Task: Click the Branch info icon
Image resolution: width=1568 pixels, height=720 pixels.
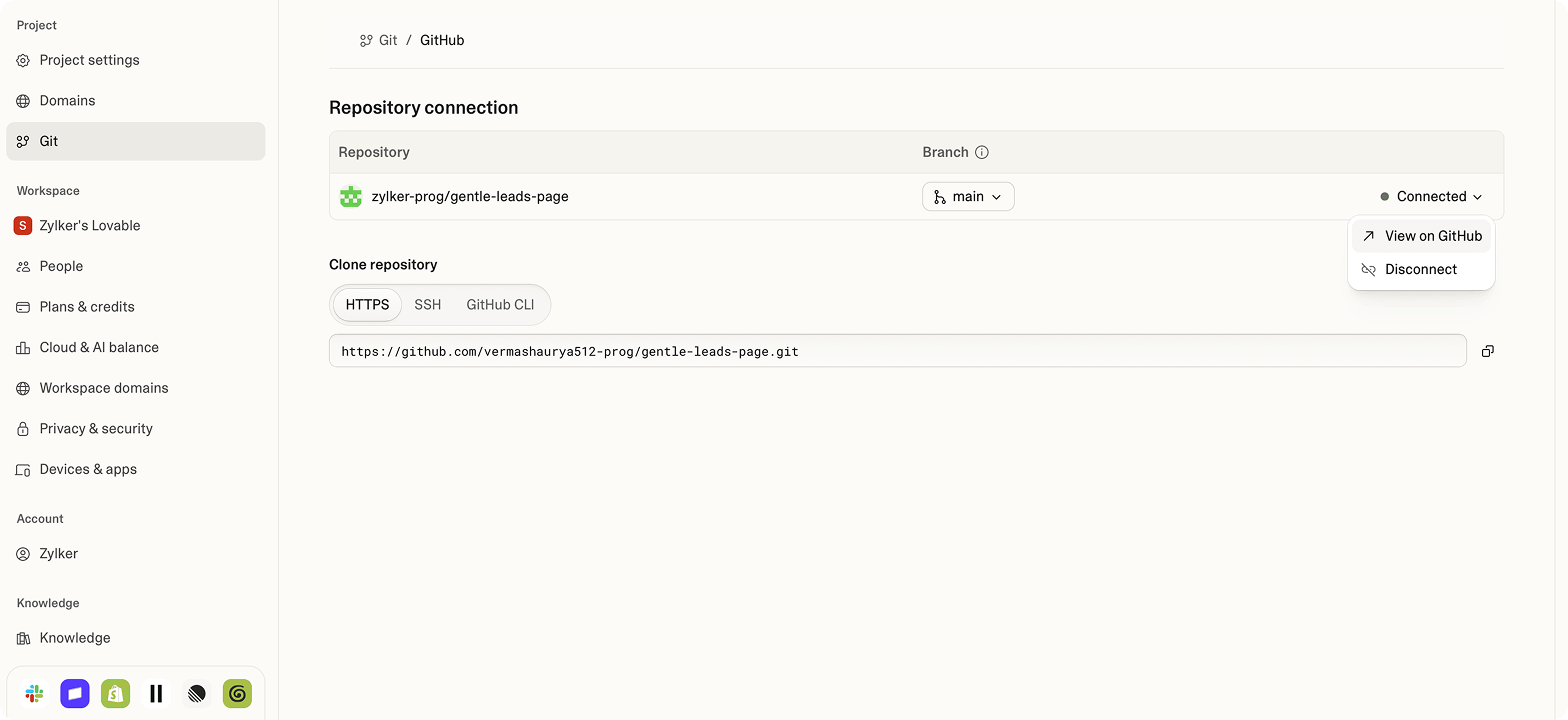Action: click(982, 152)
